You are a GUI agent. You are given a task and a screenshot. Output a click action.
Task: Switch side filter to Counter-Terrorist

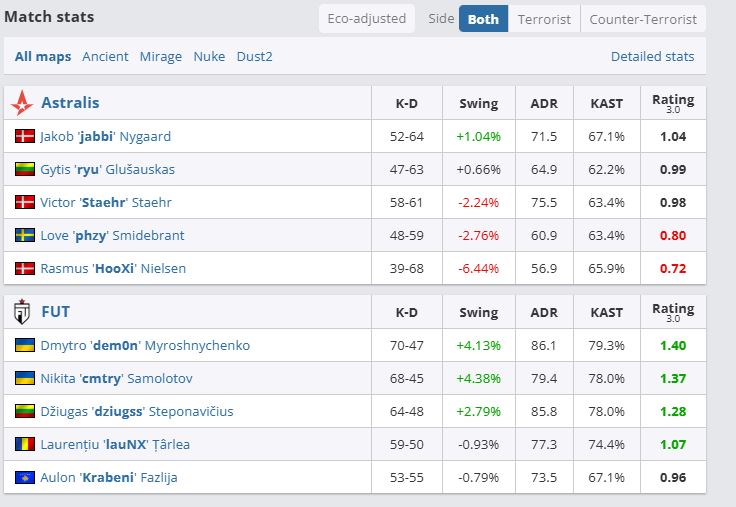[x=643, y=19]
